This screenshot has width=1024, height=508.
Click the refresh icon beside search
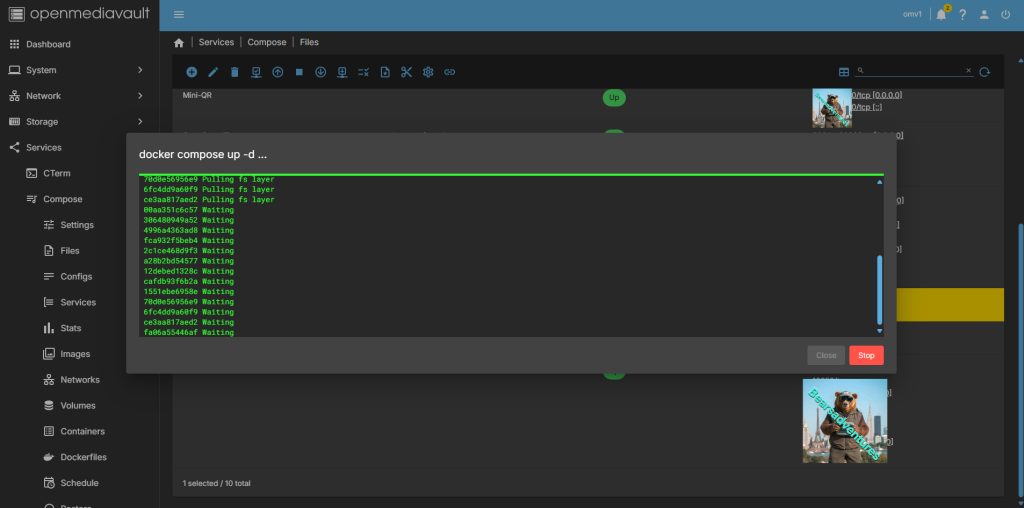(985, 72)
